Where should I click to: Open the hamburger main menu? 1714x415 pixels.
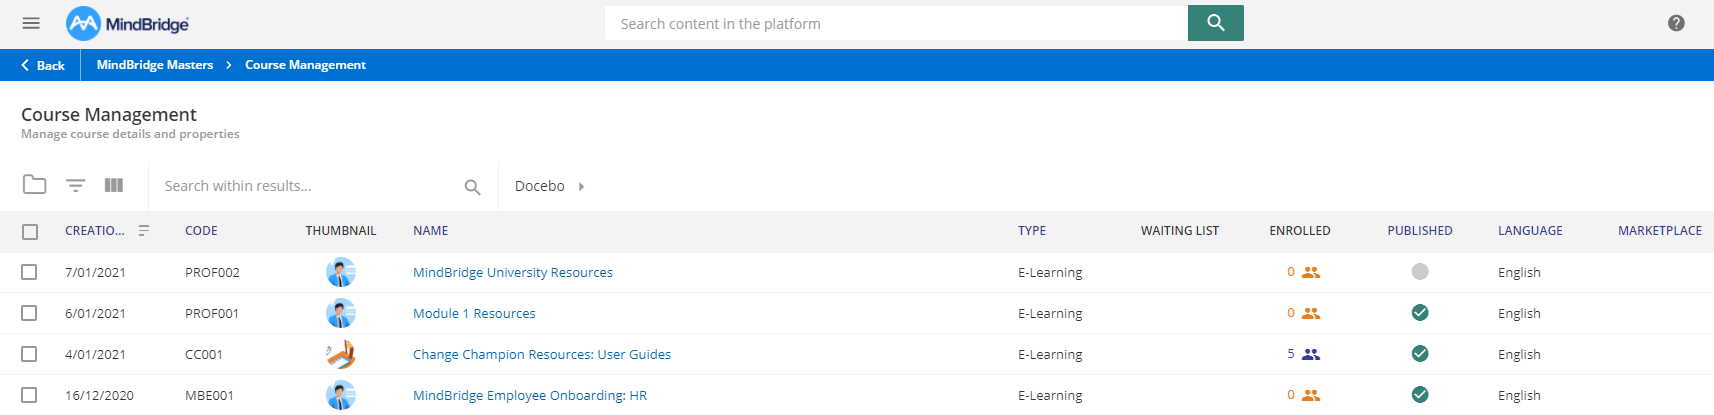tap(31, 23)
